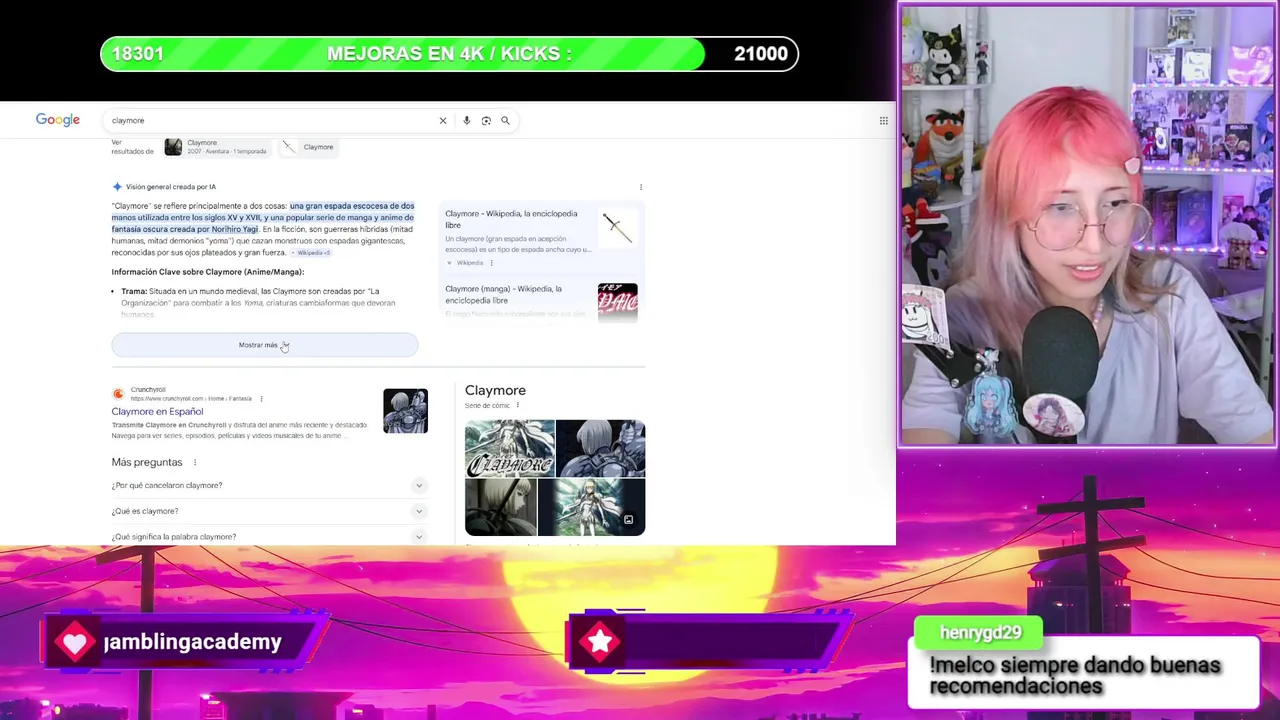Click 'Visión general creada por IA' label
This screenshot has height=720, width=1280.
click(171, 187)
